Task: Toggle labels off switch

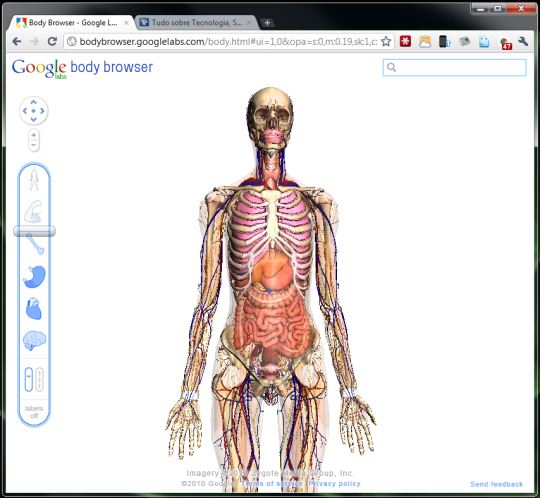Action: point(34,412)
